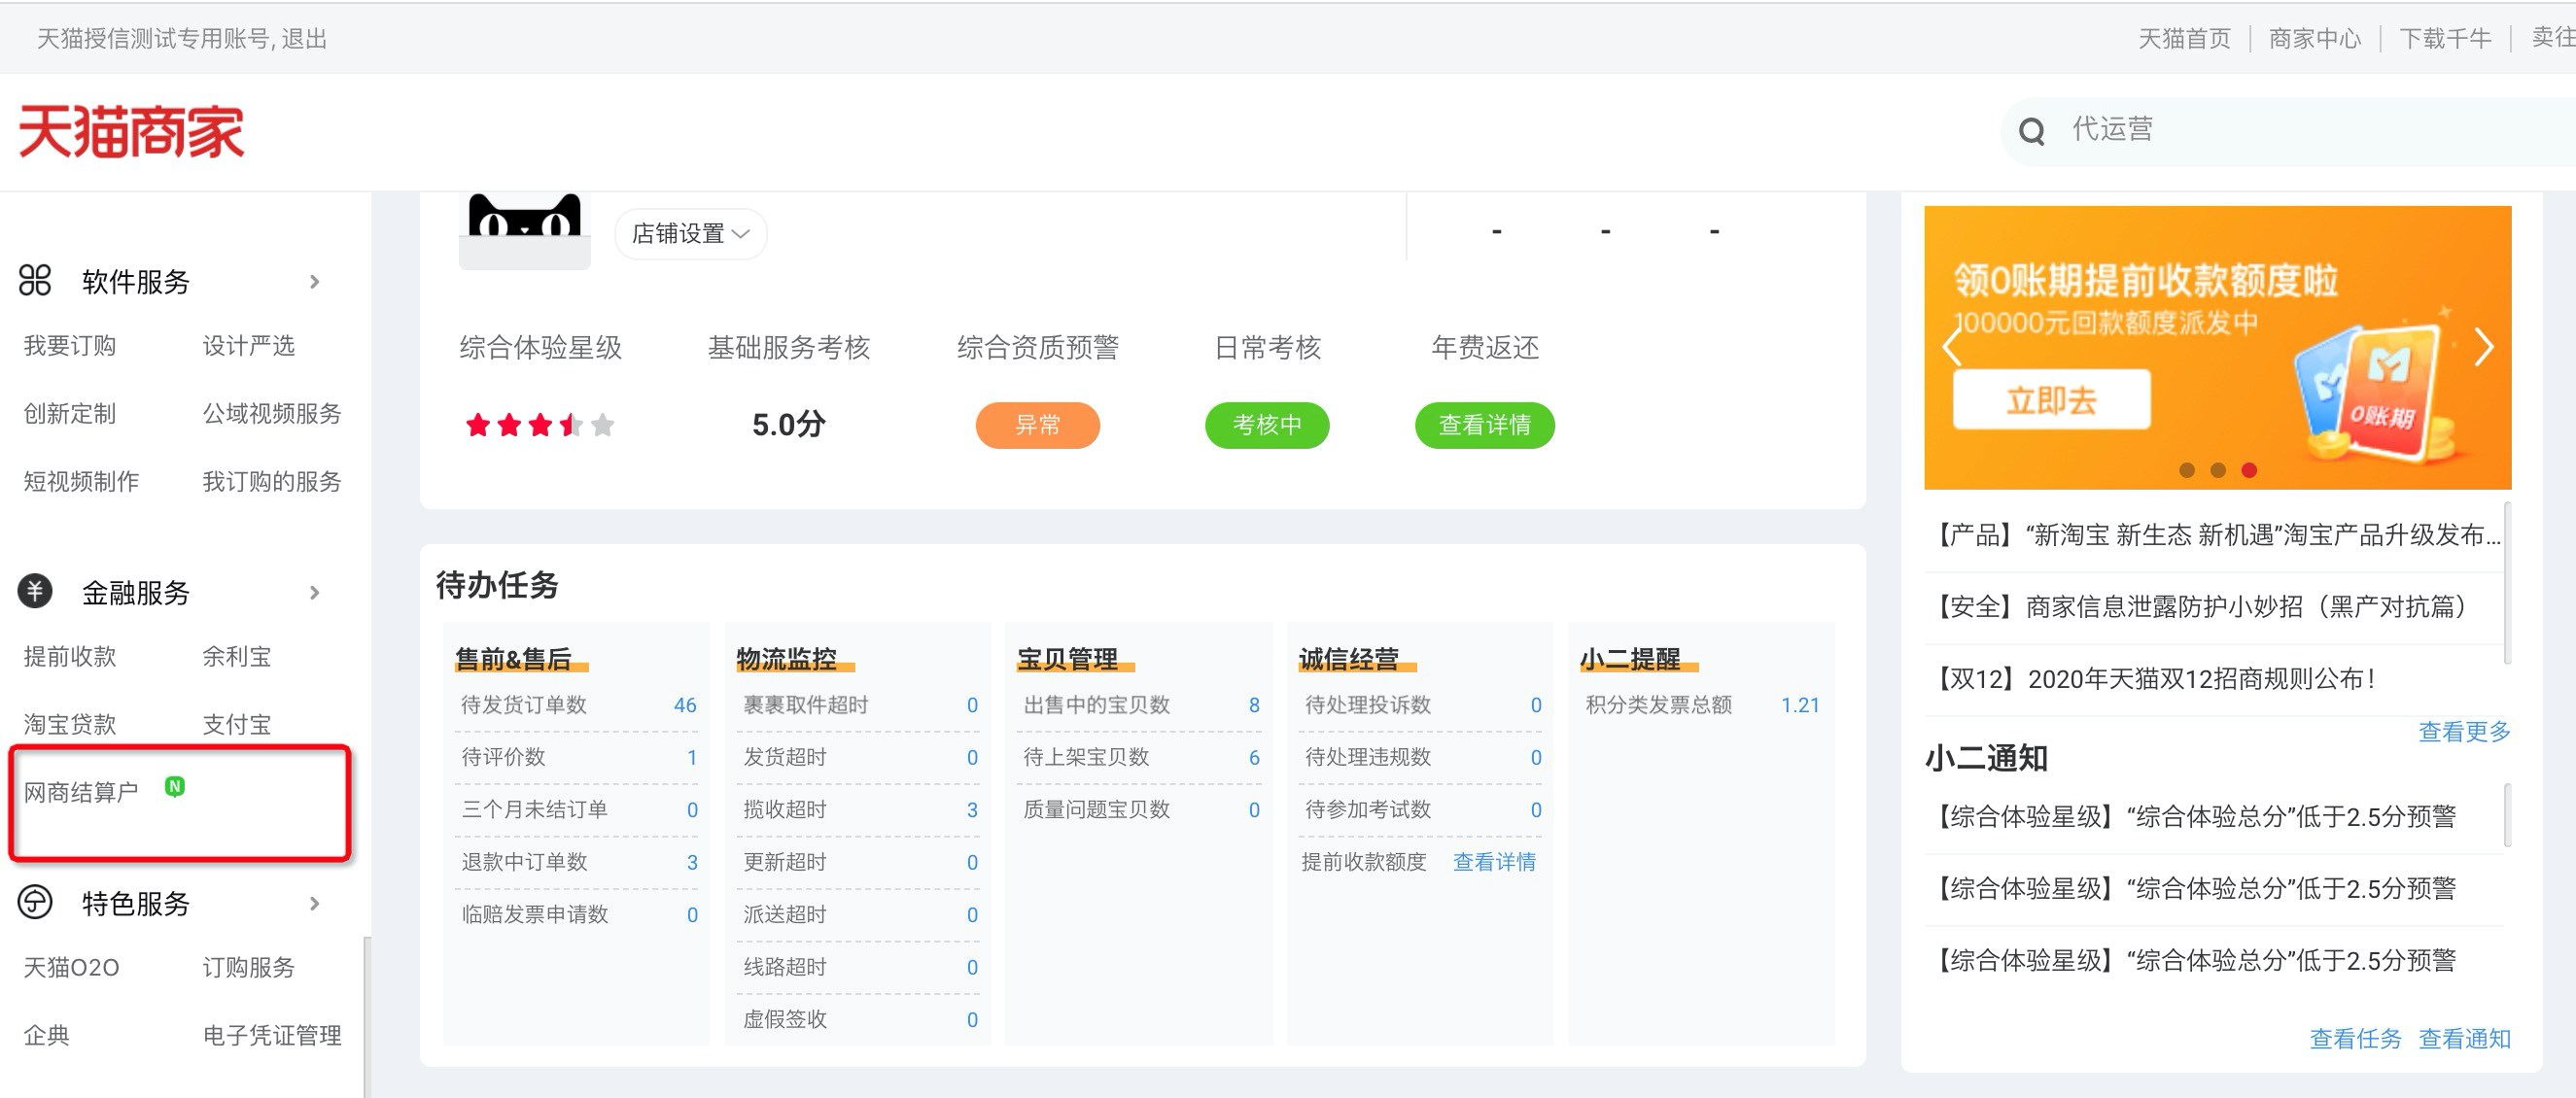This screenshot has height=1098, width=2576.
Task: Click 待处理投诉数 value 0
Action: point(1536,705)
